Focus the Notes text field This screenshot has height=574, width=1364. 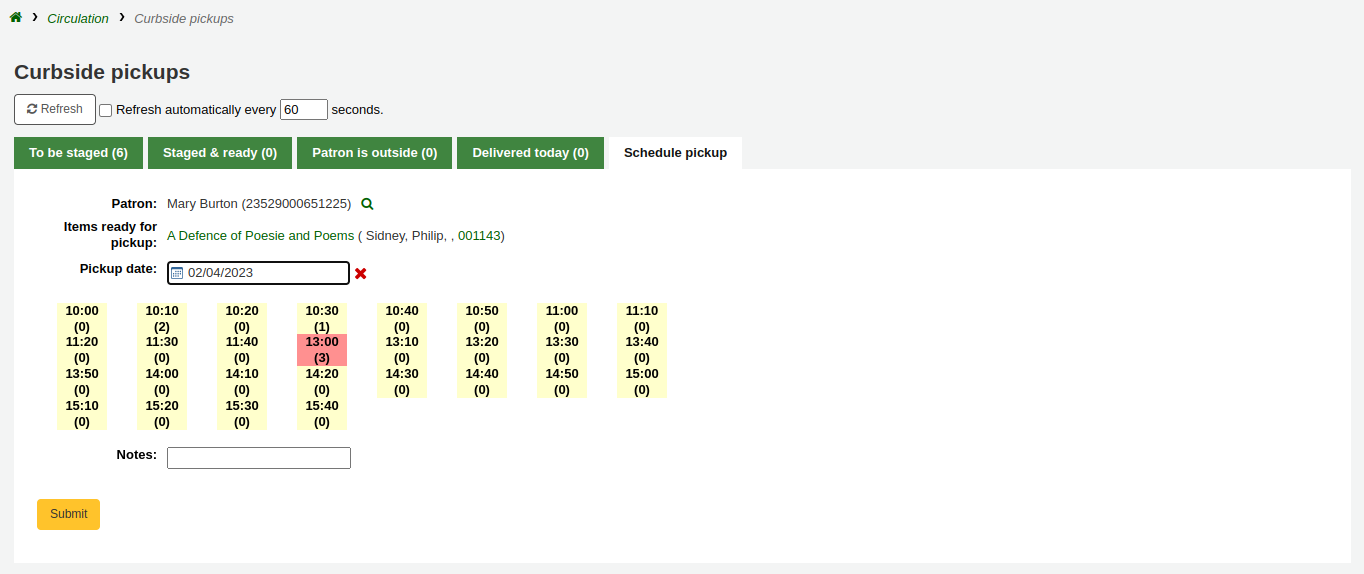pyautogui.click(x=259, y=458)
